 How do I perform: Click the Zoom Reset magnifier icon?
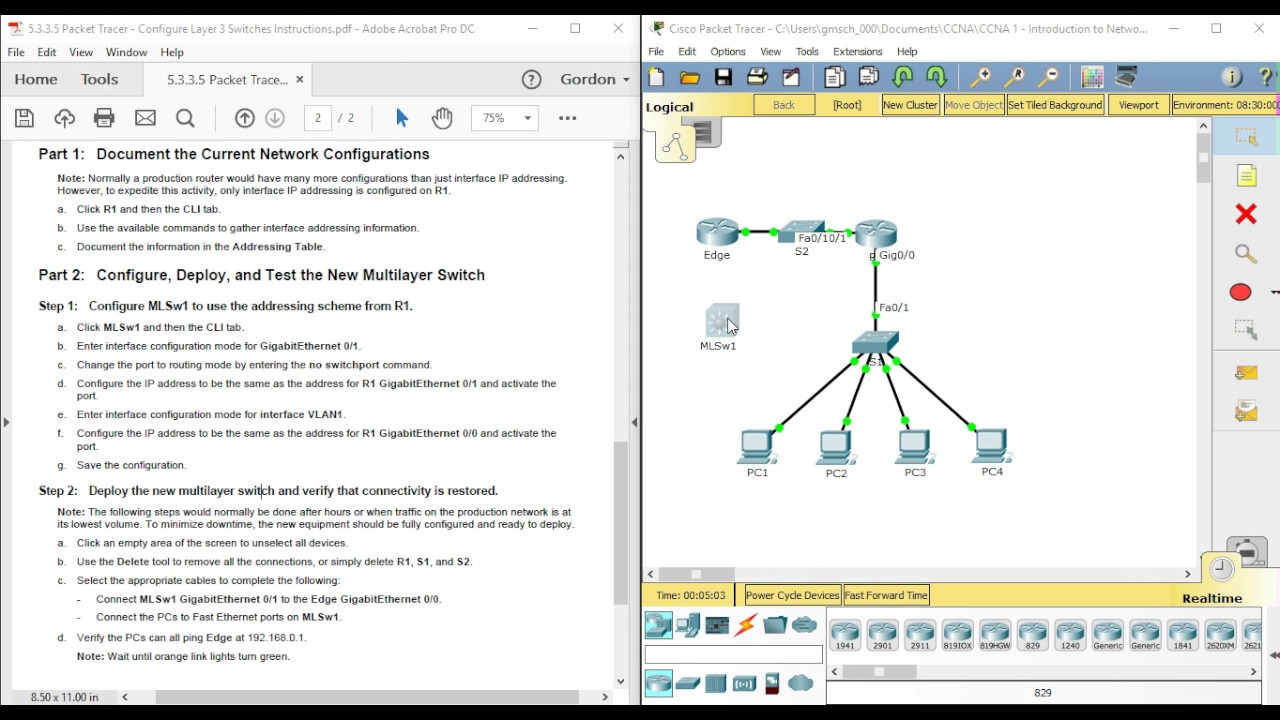(x=1015, y=77)
